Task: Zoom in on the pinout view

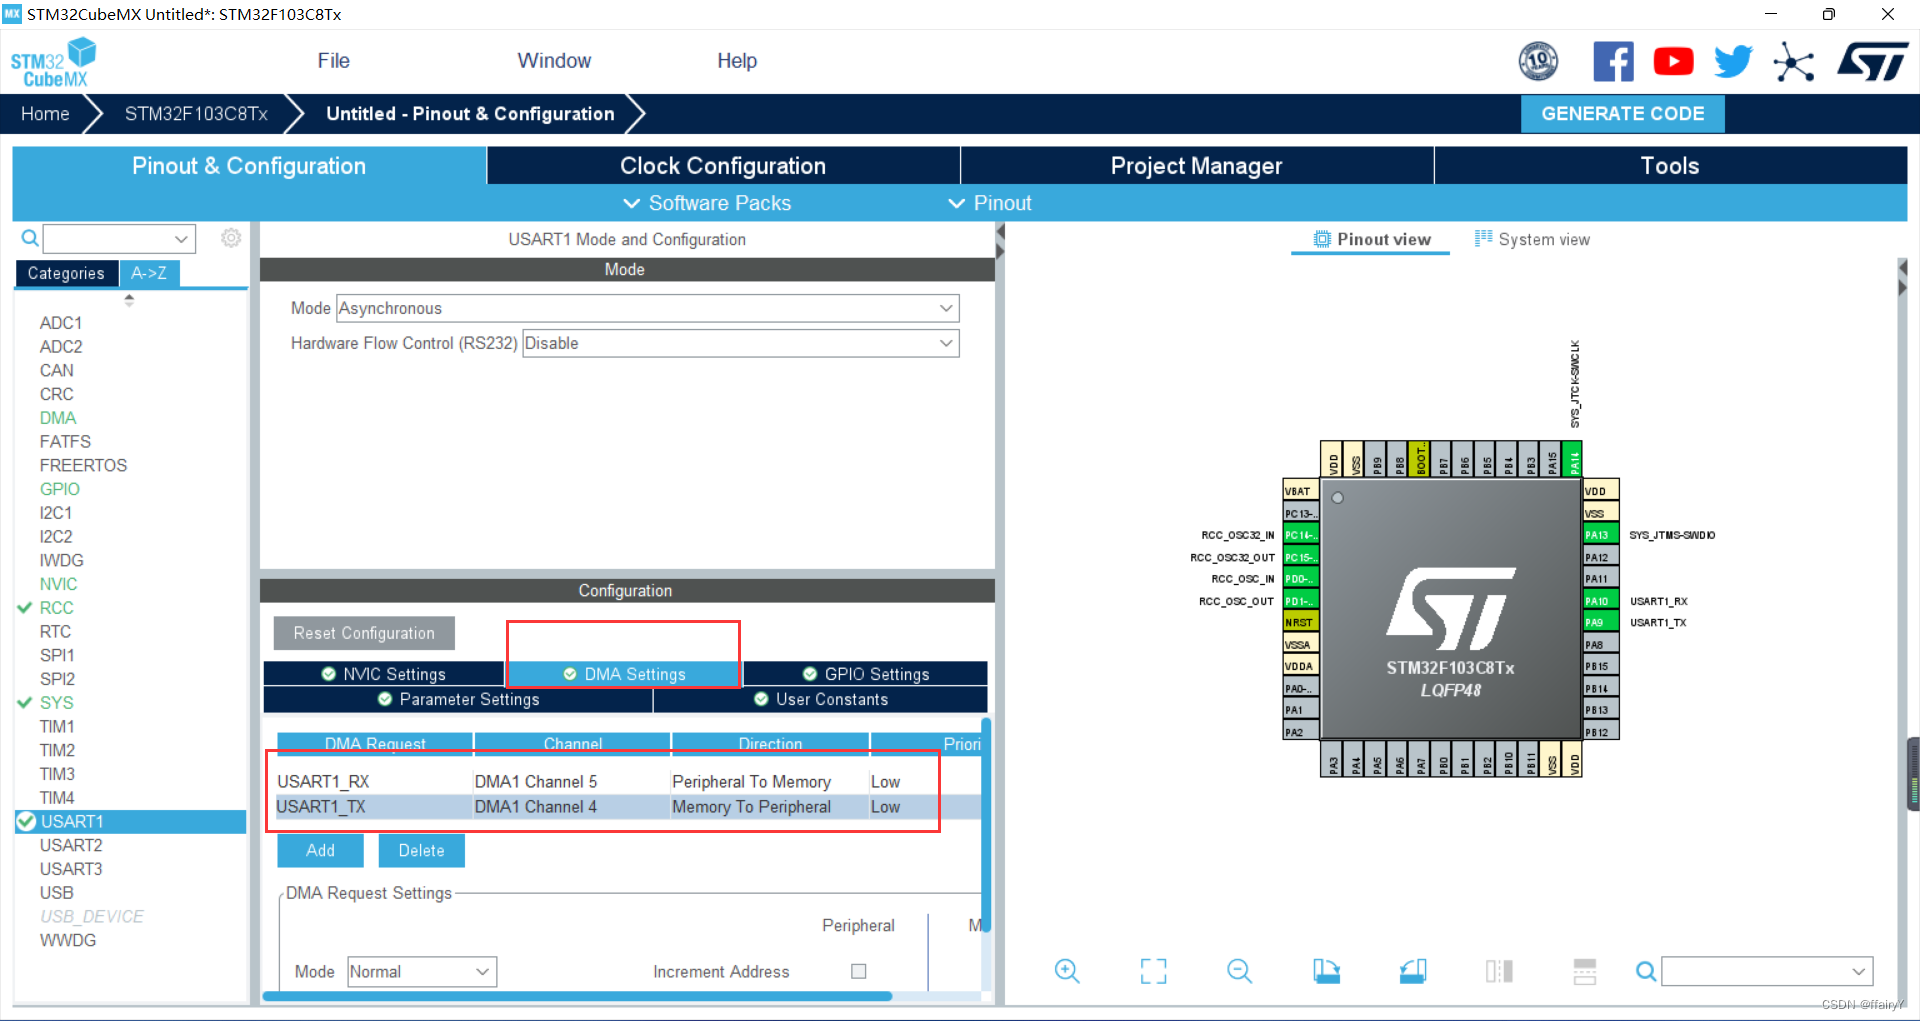Action: pyautogui.click(x=1067, y=971)
